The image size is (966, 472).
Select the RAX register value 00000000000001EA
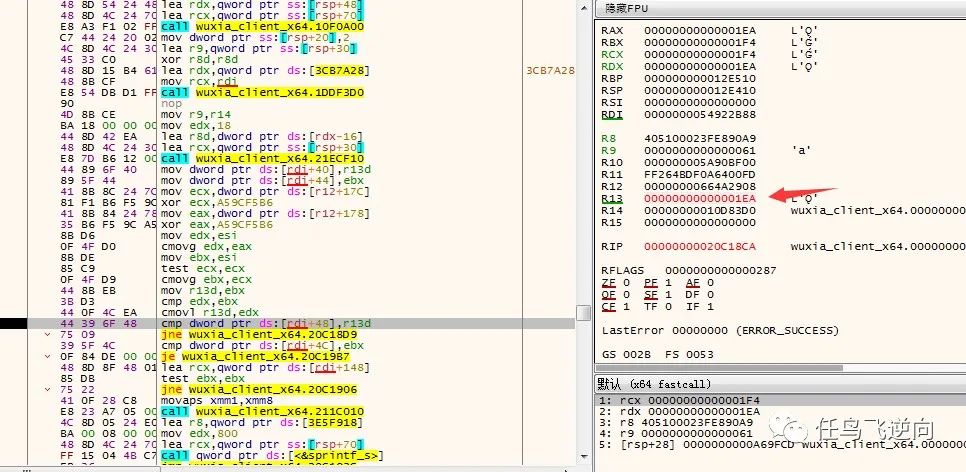(x=700, y=30)
